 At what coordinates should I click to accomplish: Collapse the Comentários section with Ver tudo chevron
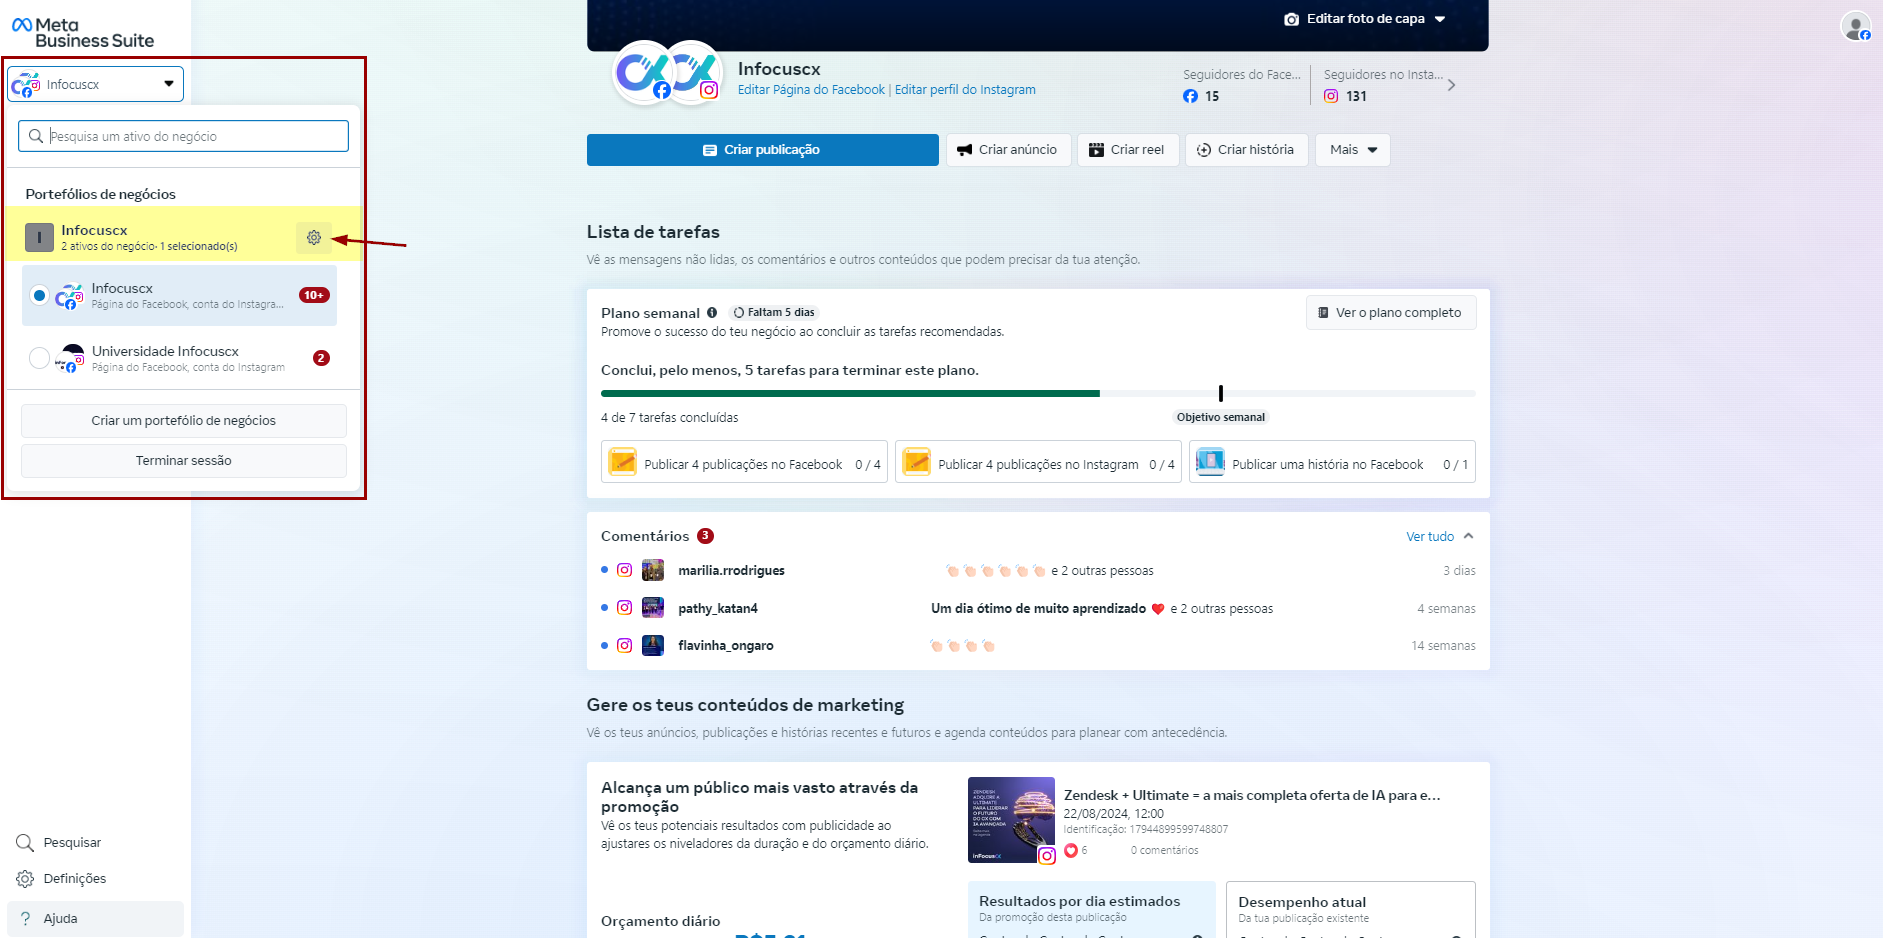1468,537
